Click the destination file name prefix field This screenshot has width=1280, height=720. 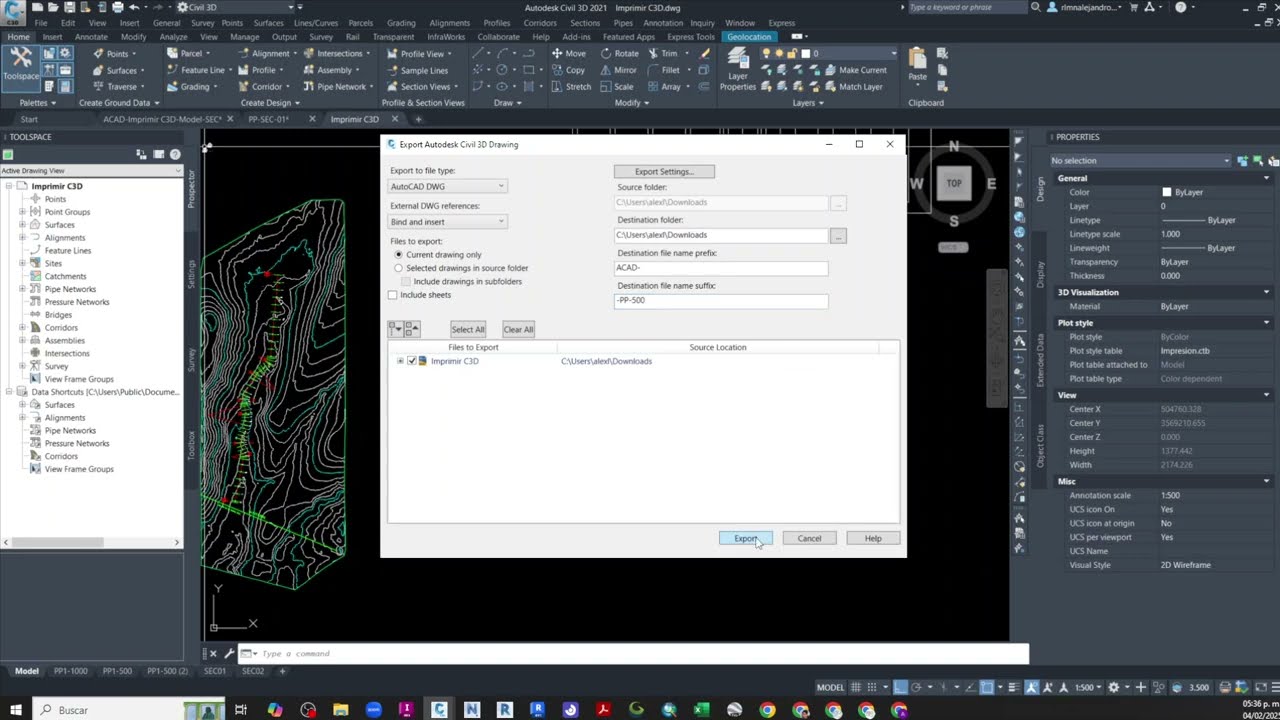point(721,268)
